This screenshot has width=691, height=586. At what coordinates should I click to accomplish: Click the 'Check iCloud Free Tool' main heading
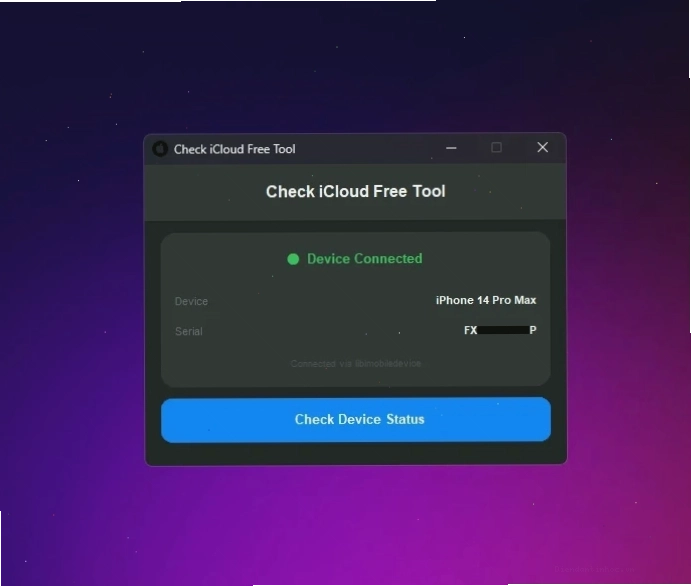[355, 192]
